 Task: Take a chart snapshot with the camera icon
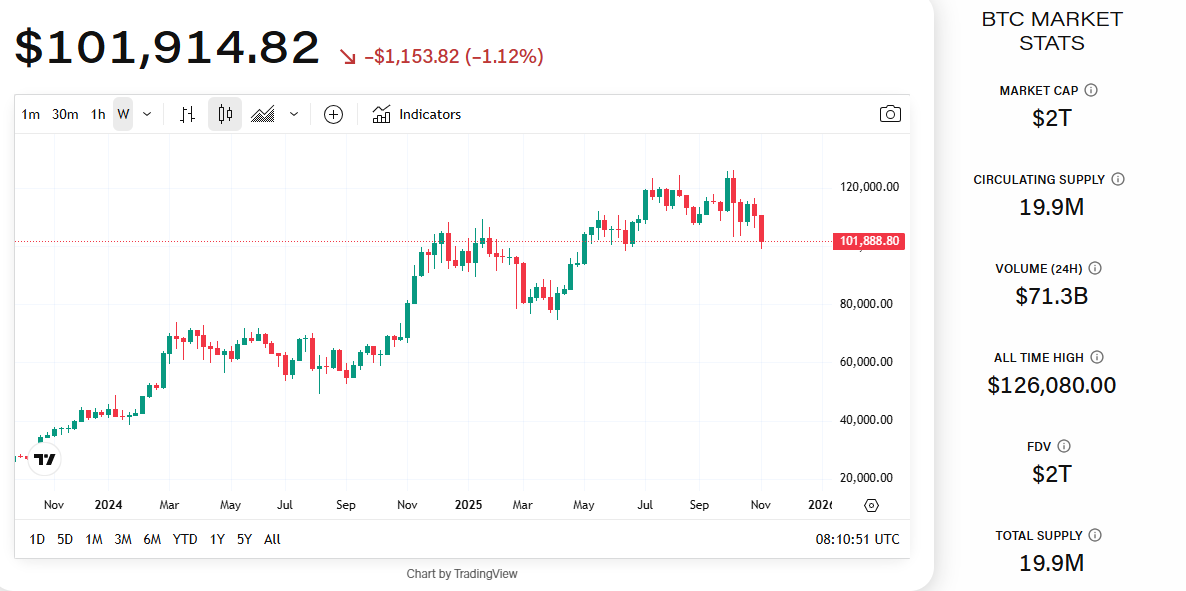pos(889,114)
